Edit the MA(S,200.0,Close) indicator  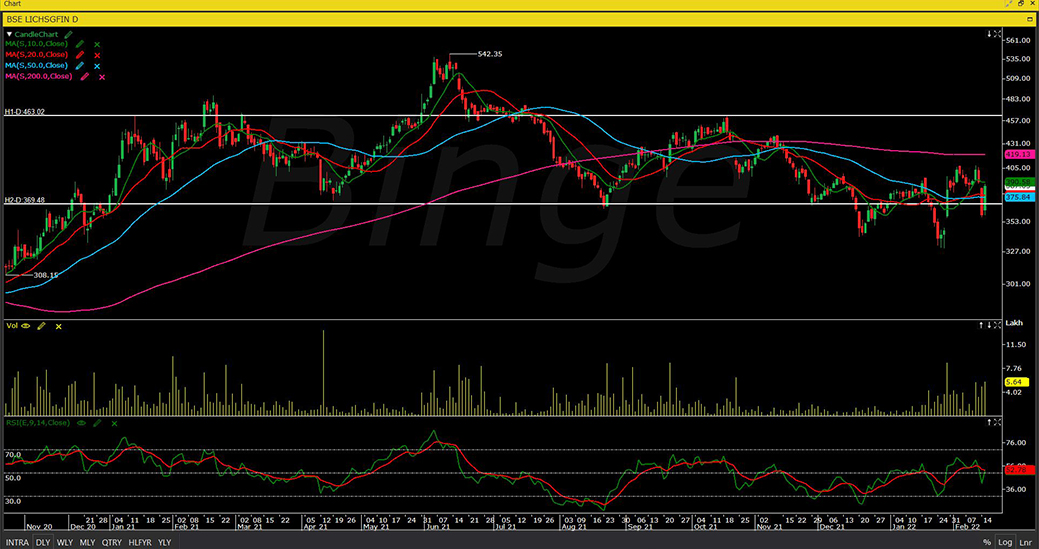(85, 77)
